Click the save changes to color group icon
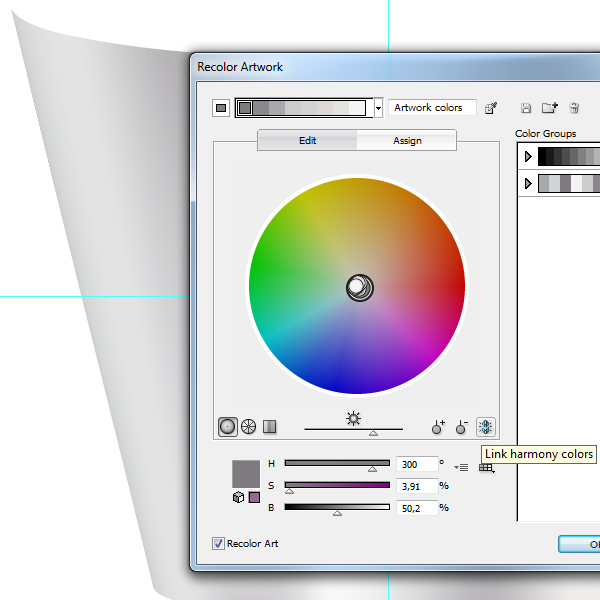Viewport: 600px width, 600px height. (526, 108)
